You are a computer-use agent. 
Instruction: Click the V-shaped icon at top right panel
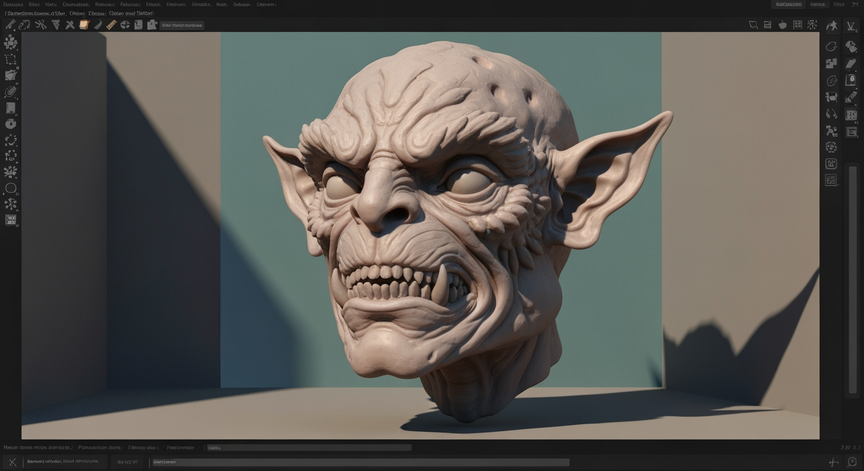pyautogui.click(x=851, y=26)
